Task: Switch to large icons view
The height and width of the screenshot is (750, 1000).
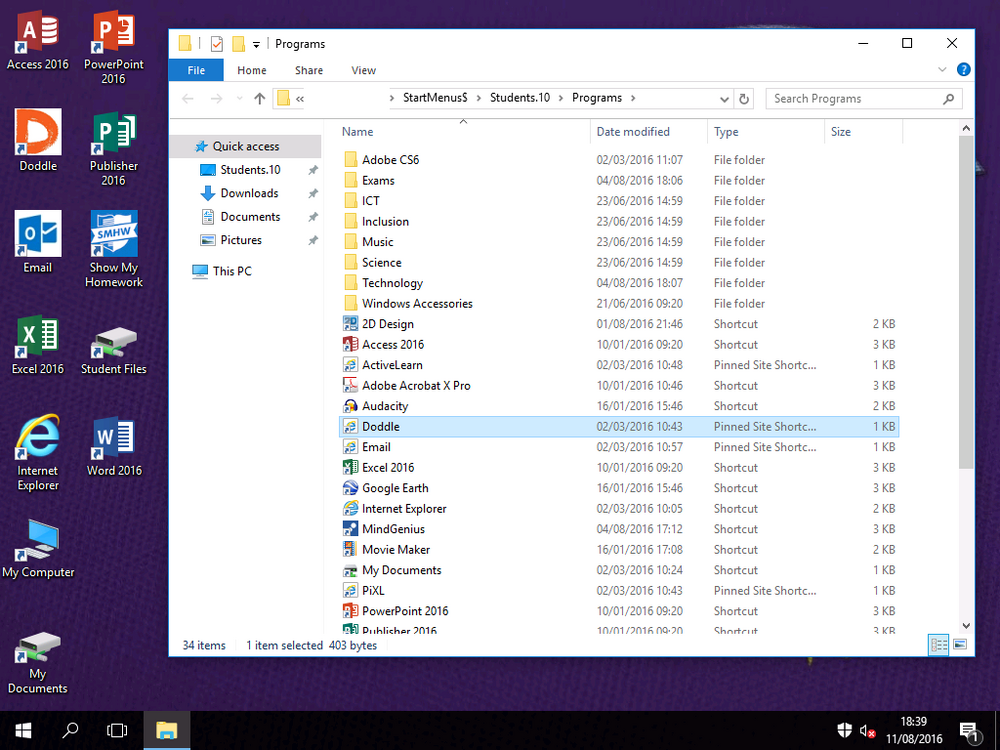Action: (960, 644)
